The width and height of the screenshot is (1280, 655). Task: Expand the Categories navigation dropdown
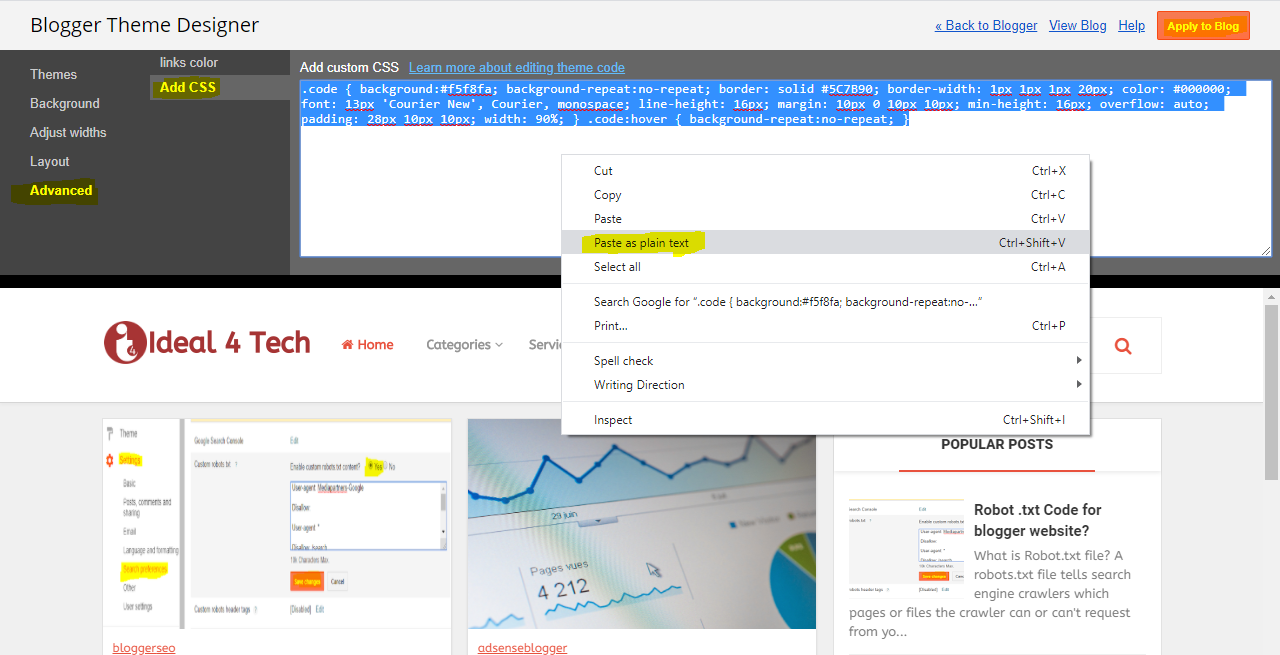point(463,344)
